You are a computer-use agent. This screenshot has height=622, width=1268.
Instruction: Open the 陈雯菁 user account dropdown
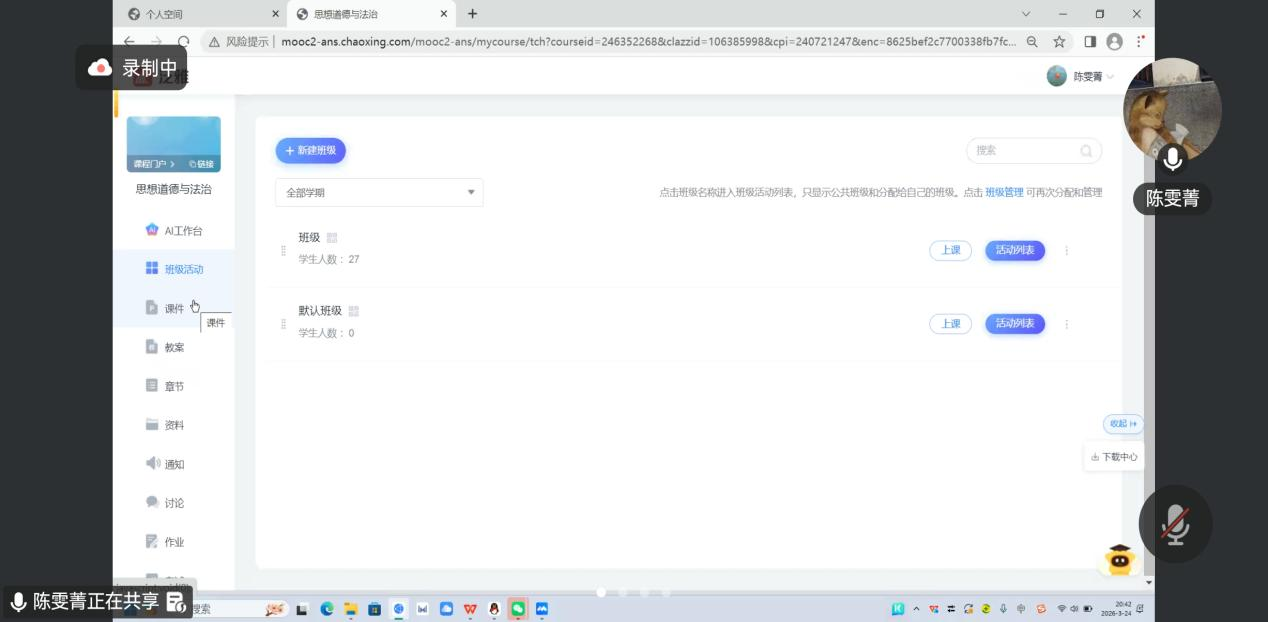pyautogui.click(x=1080, y=76)
